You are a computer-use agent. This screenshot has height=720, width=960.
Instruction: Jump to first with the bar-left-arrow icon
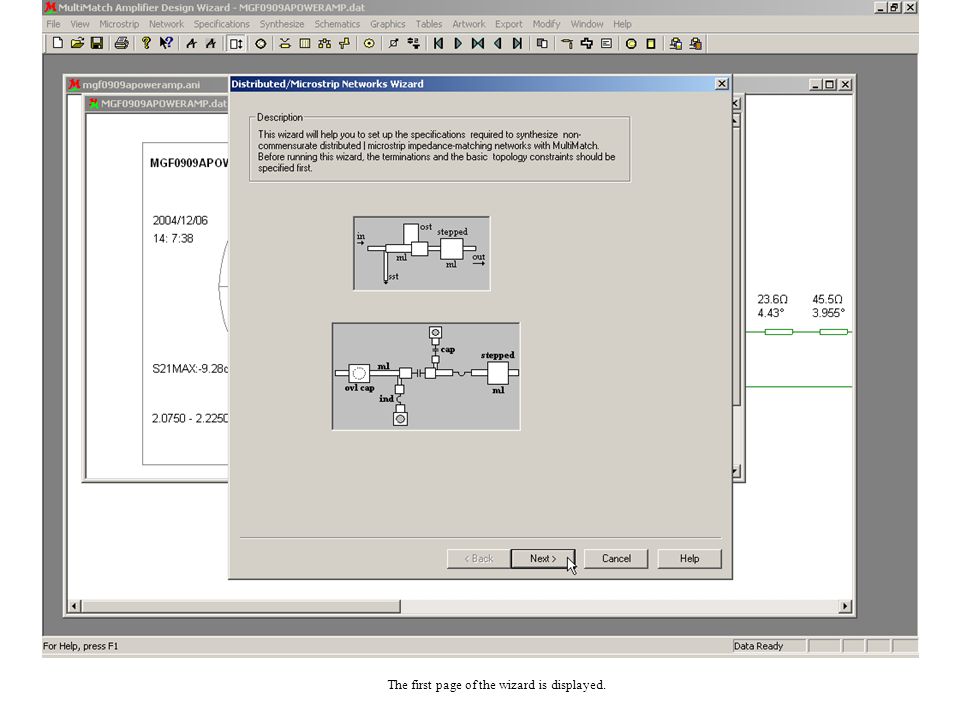coord(438,43)
